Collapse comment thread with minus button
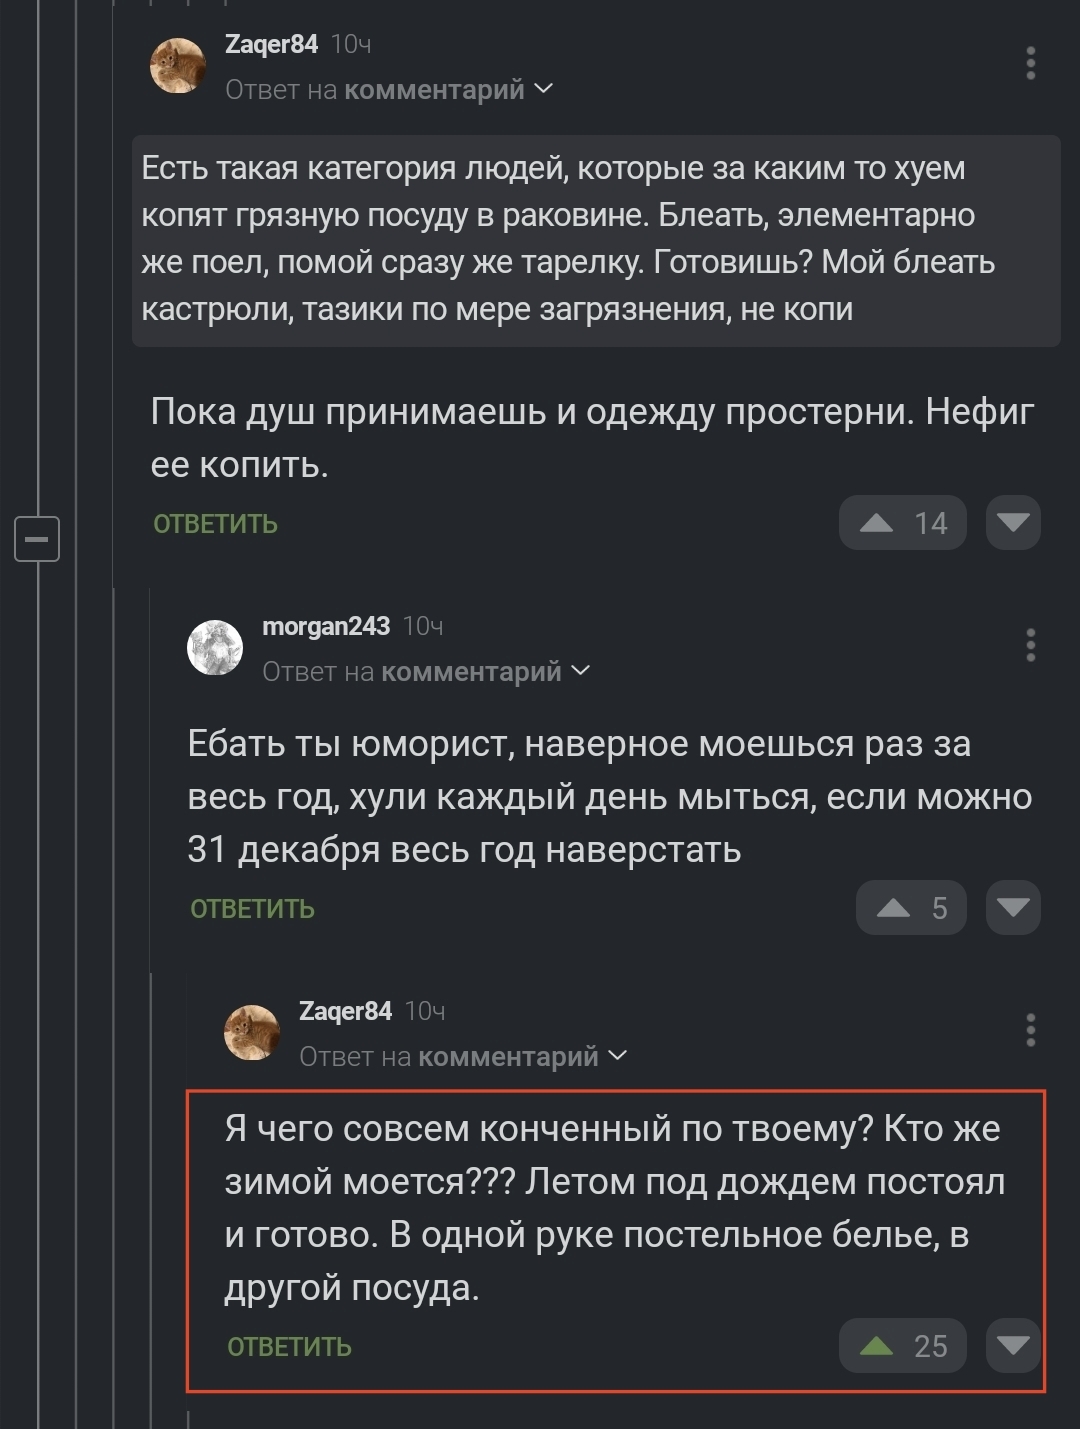 point(37,539)
